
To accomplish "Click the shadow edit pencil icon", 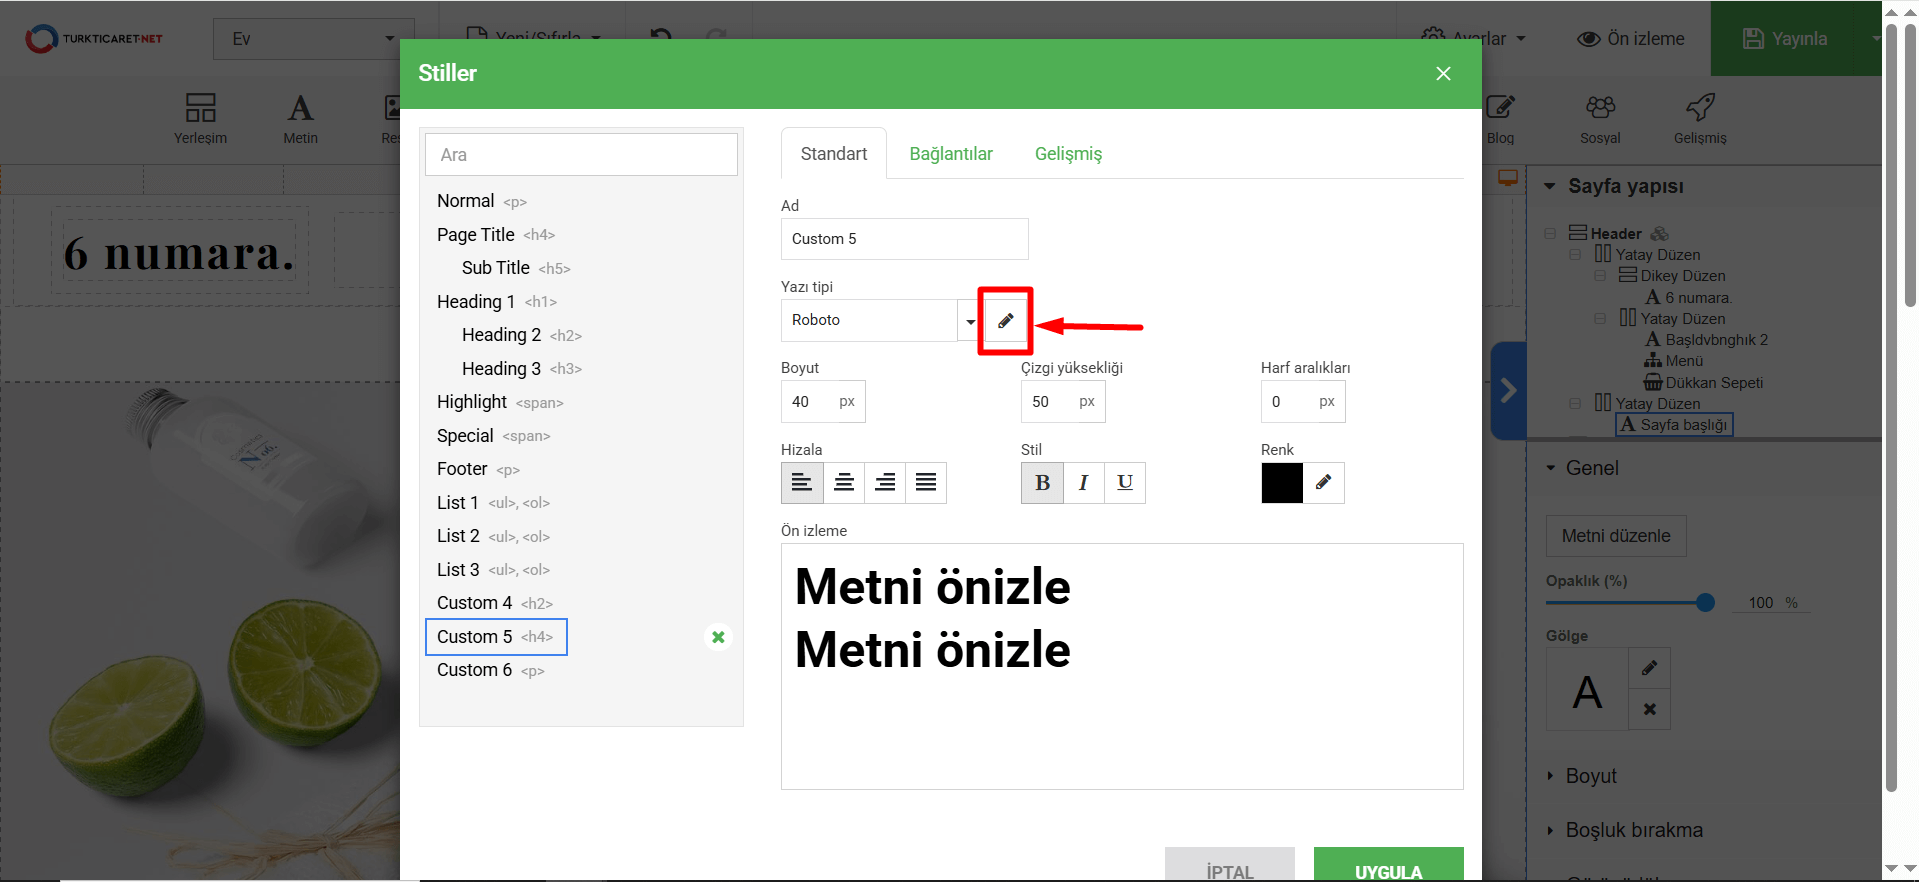I will [x=1649, y=668].
